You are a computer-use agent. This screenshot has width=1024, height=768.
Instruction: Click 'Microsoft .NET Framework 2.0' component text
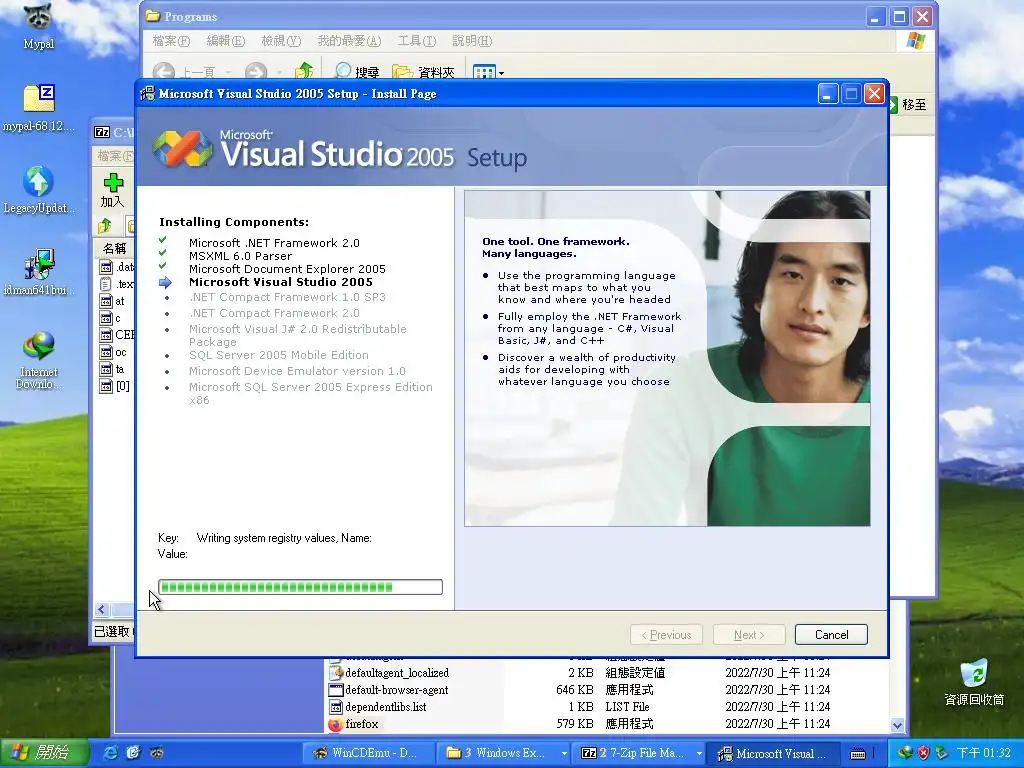pos(274,243)
